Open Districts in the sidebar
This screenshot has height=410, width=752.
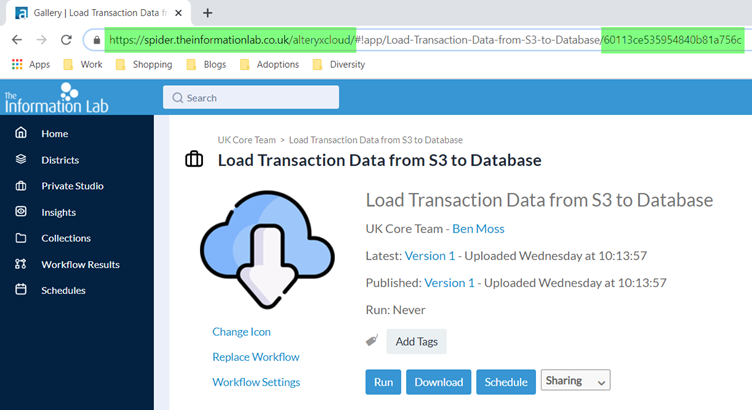coord(60,160)
